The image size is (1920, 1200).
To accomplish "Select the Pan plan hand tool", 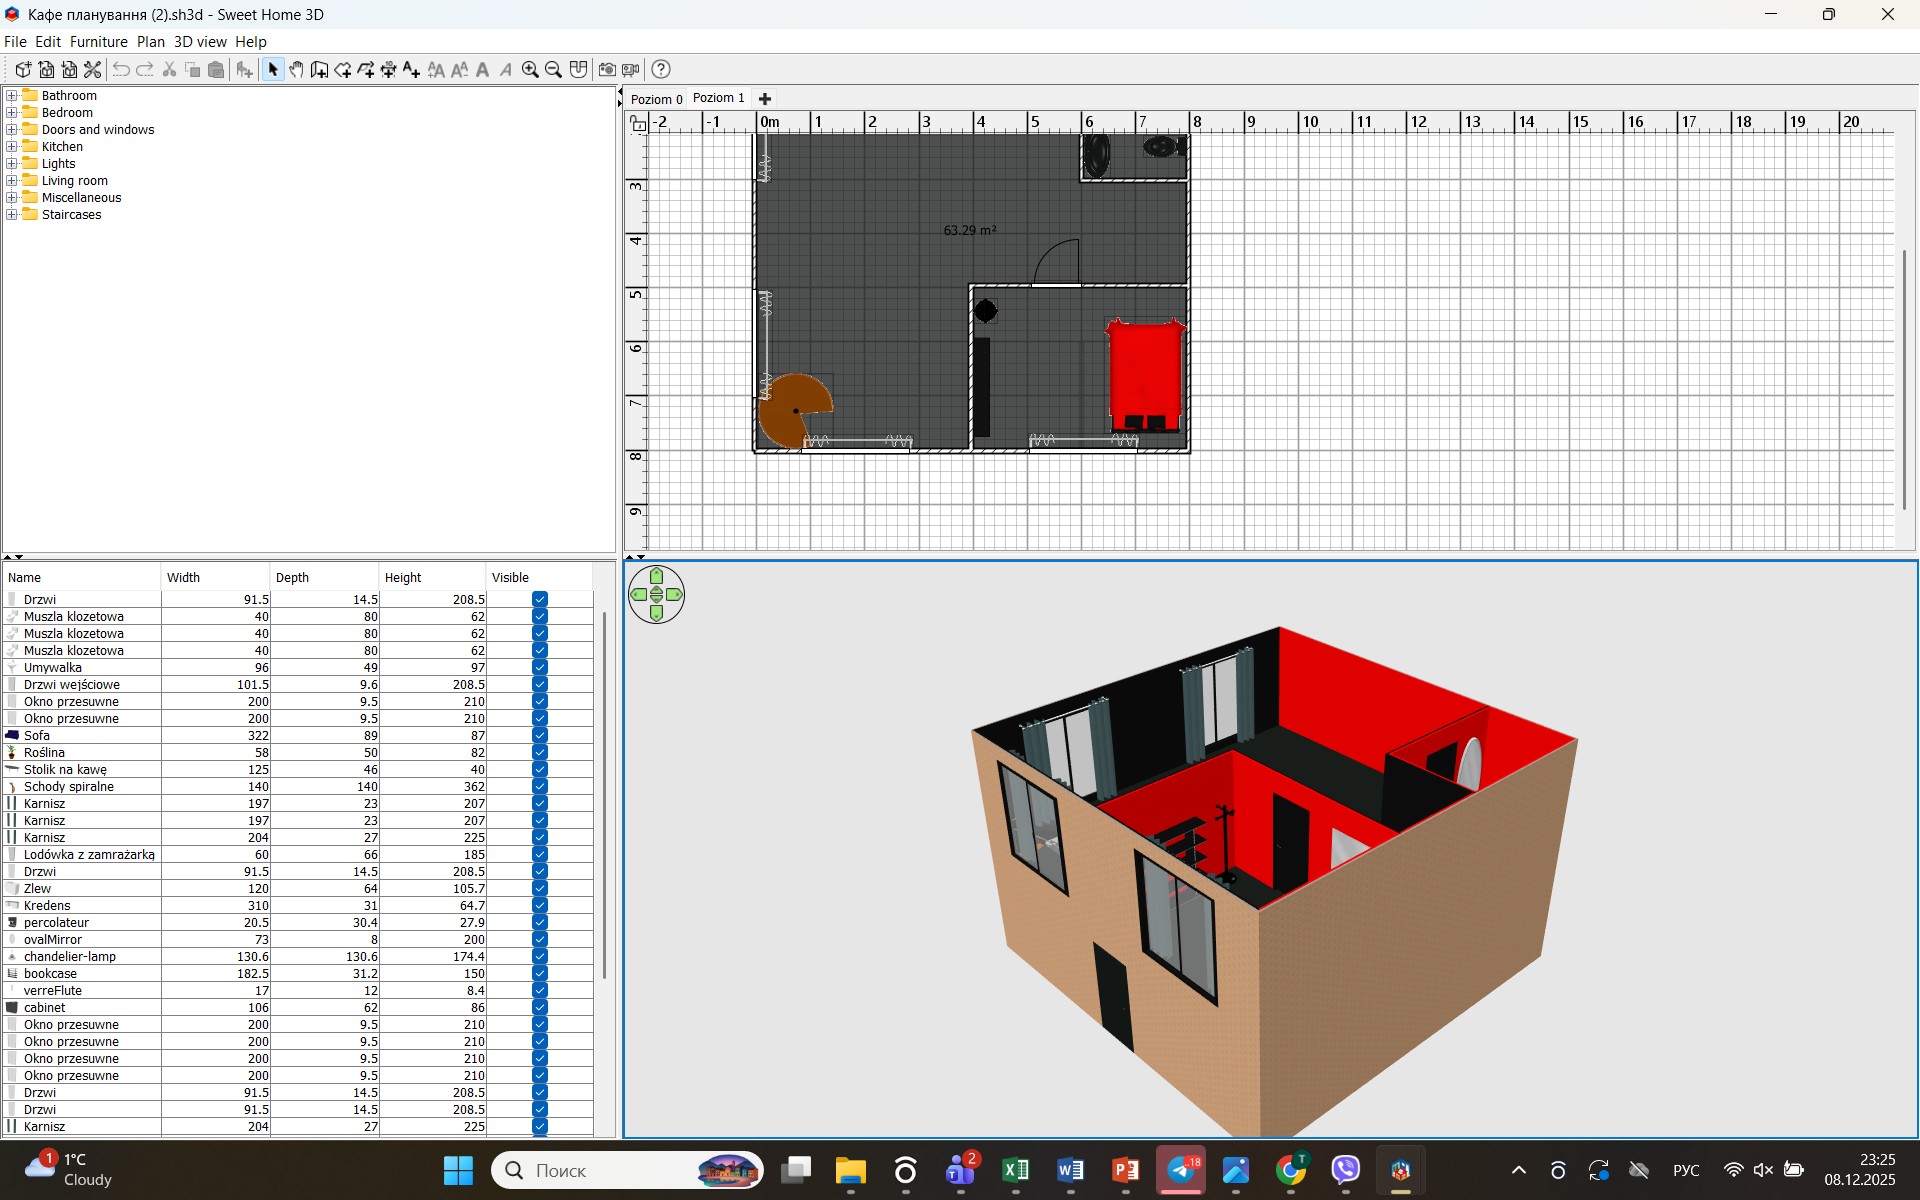I will tap(296, 69).
